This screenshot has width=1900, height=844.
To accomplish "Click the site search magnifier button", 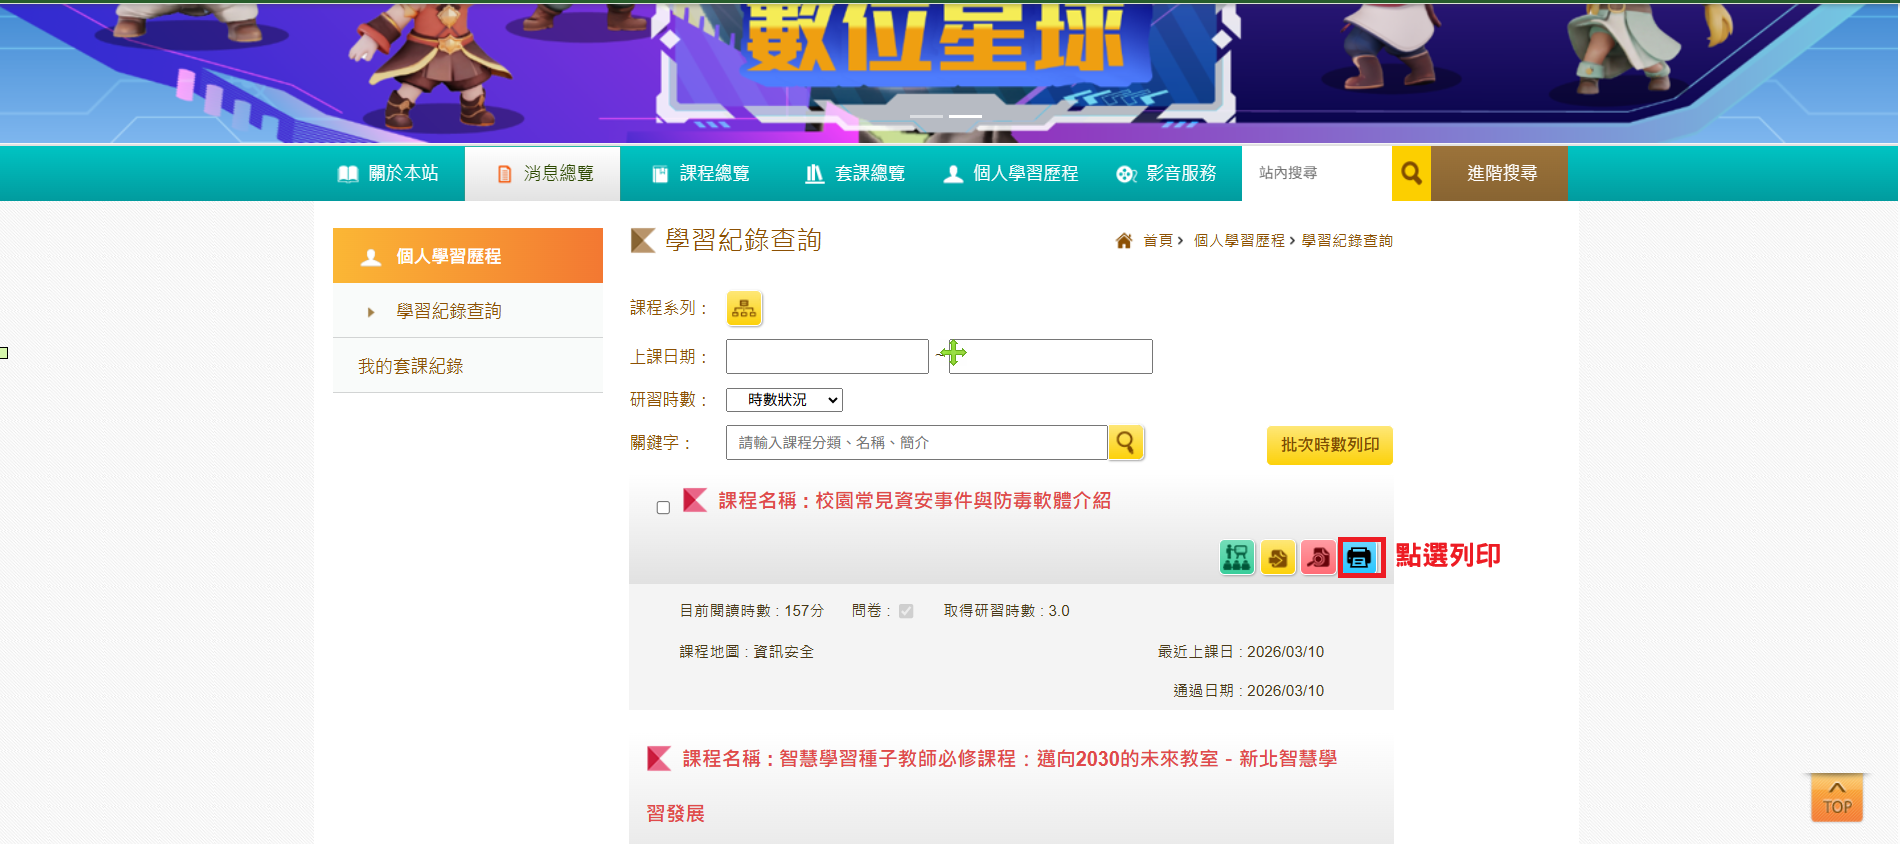I will tap(1411, 173).
